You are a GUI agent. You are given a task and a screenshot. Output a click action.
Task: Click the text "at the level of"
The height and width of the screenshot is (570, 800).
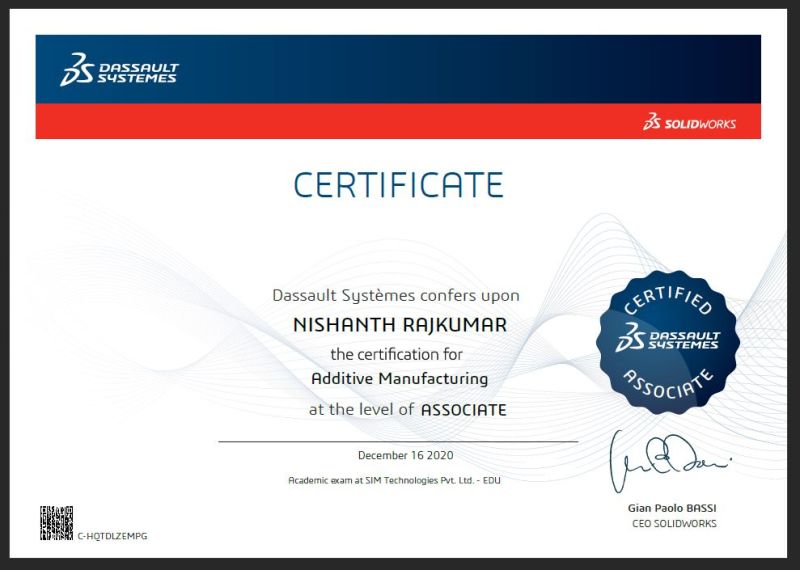coord(361,409)
